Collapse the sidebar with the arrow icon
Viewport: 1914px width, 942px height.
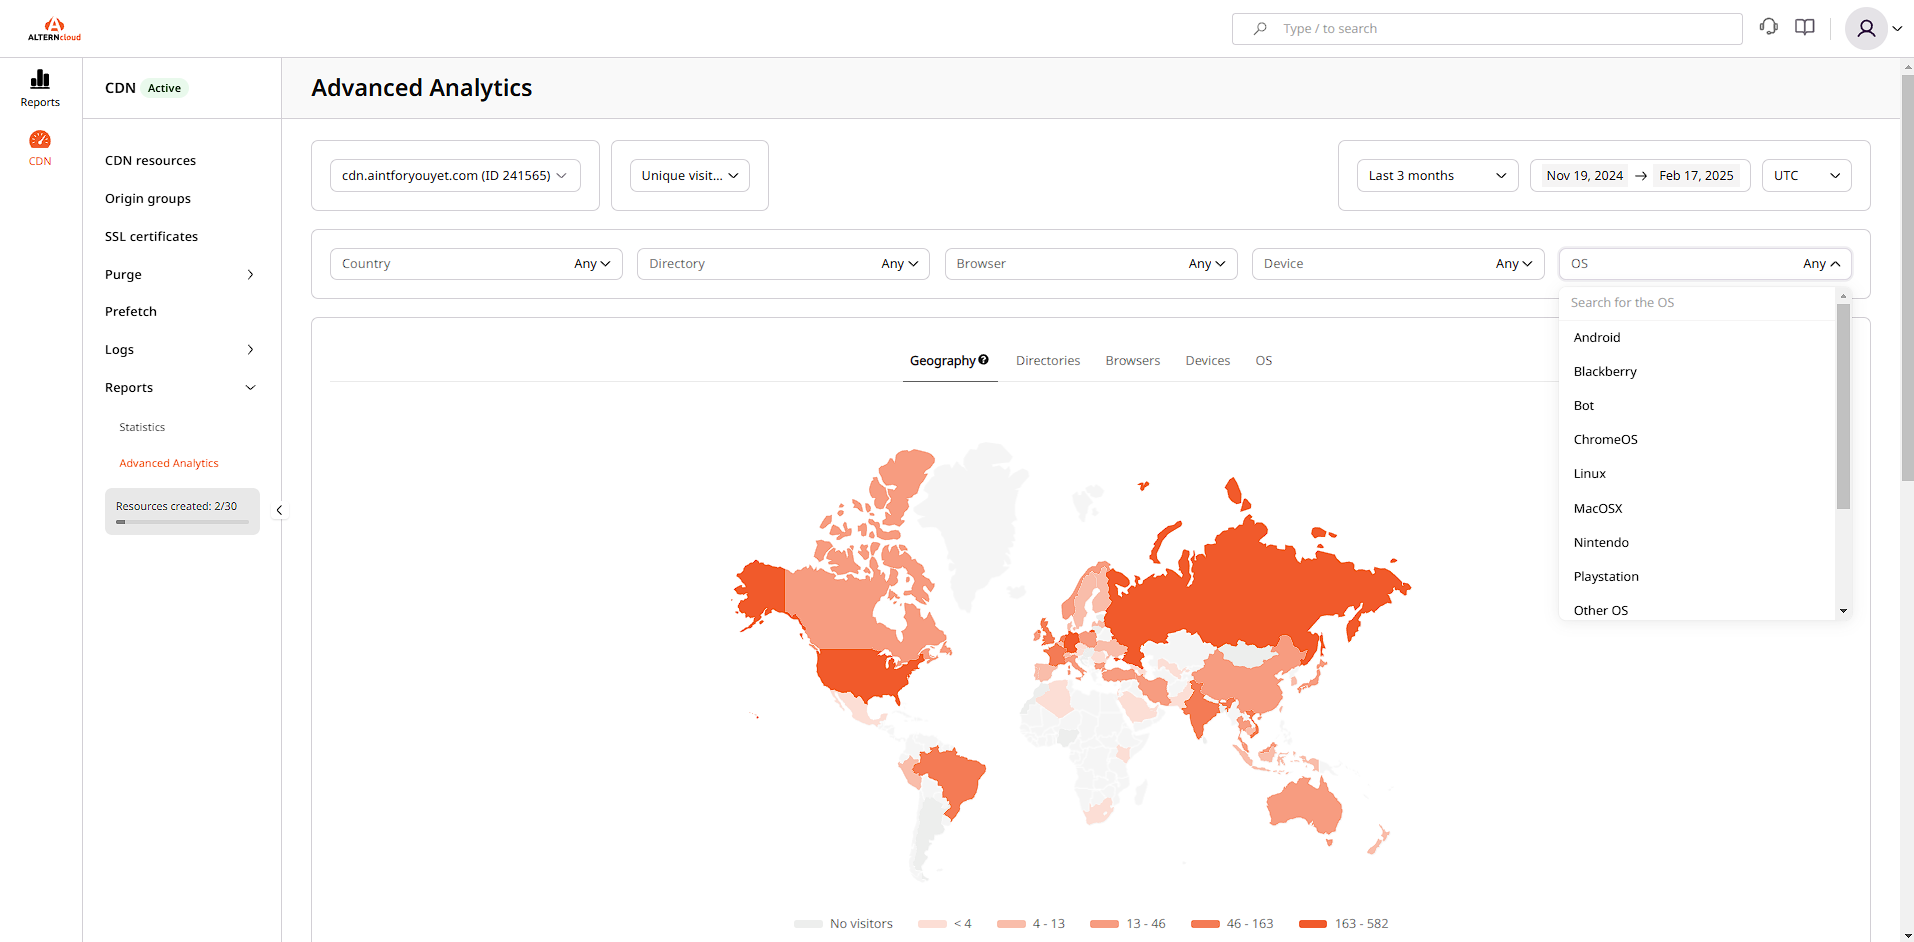click(279, 510)
